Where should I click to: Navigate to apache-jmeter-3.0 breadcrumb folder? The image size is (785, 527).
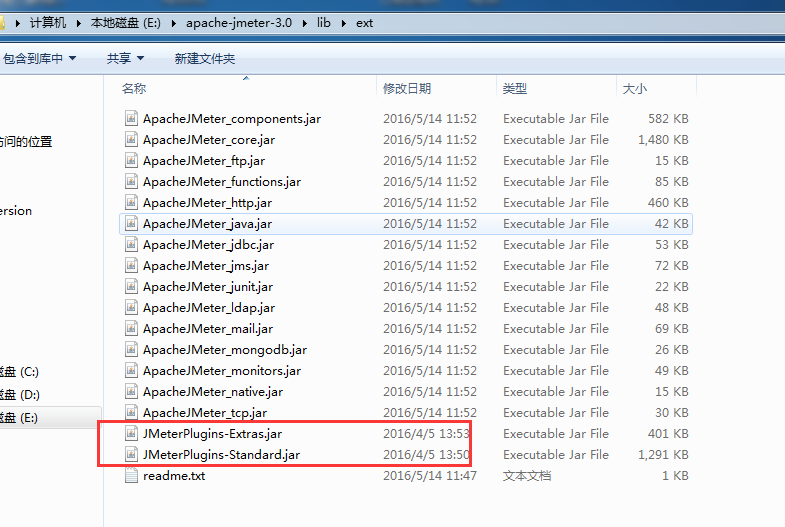[x=239, y=23]
